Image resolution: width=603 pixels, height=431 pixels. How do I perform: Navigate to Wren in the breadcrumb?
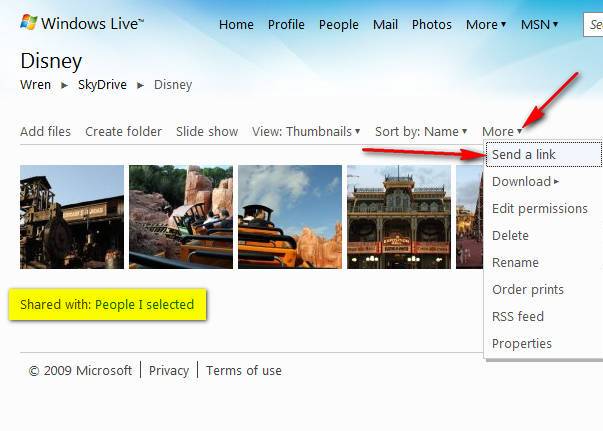coord(35,85)
